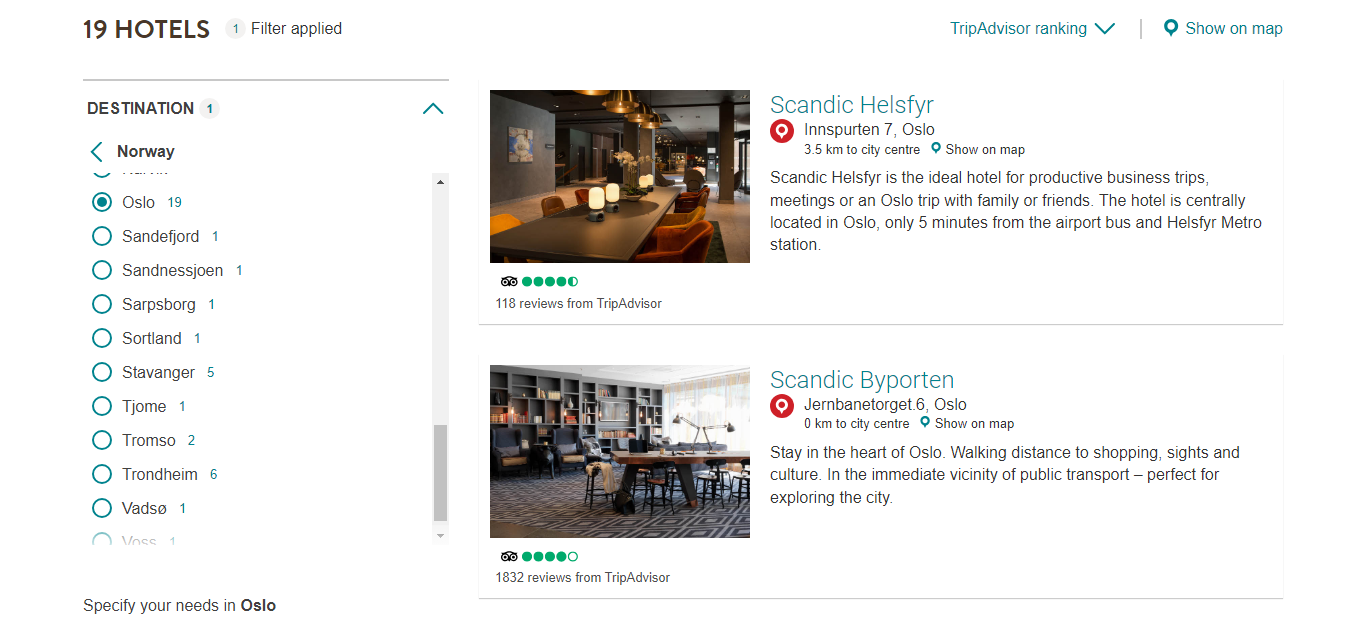
Task: Click the destination list scrollbar thumb
Action: pos(440,473)
